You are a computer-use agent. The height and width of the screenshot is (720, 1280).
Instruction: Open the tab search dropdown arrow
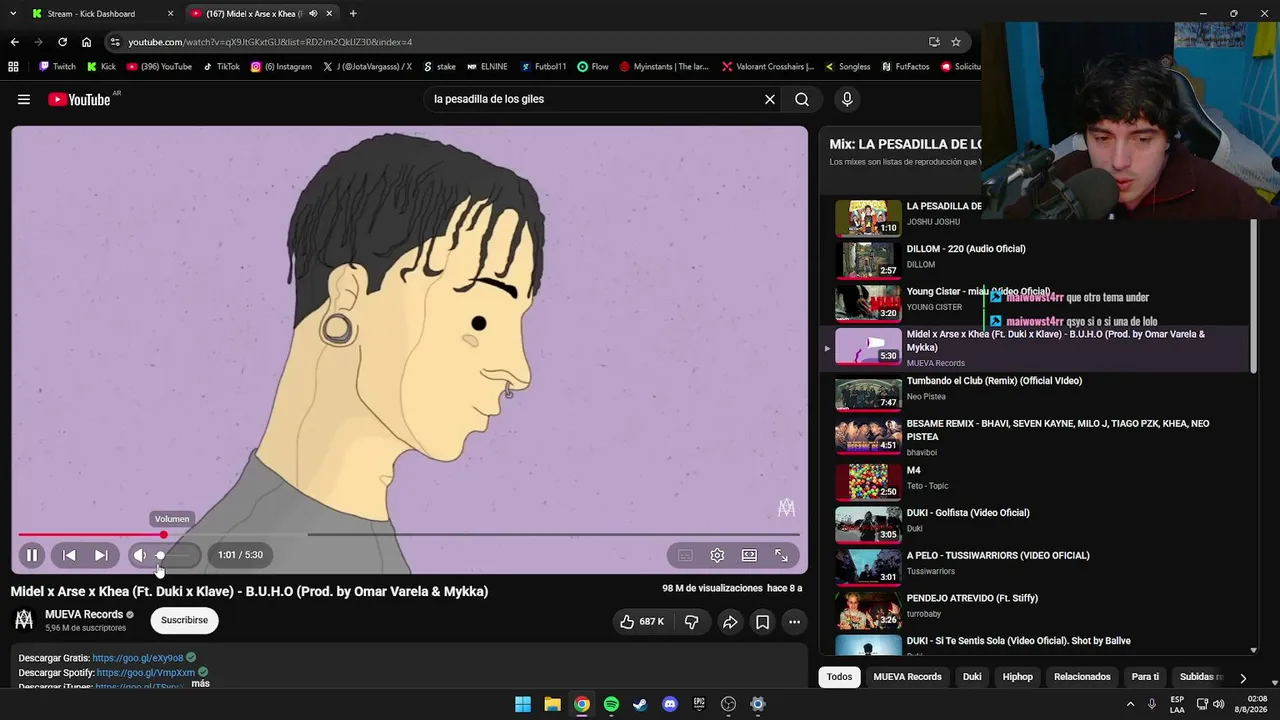coord(12,14)
